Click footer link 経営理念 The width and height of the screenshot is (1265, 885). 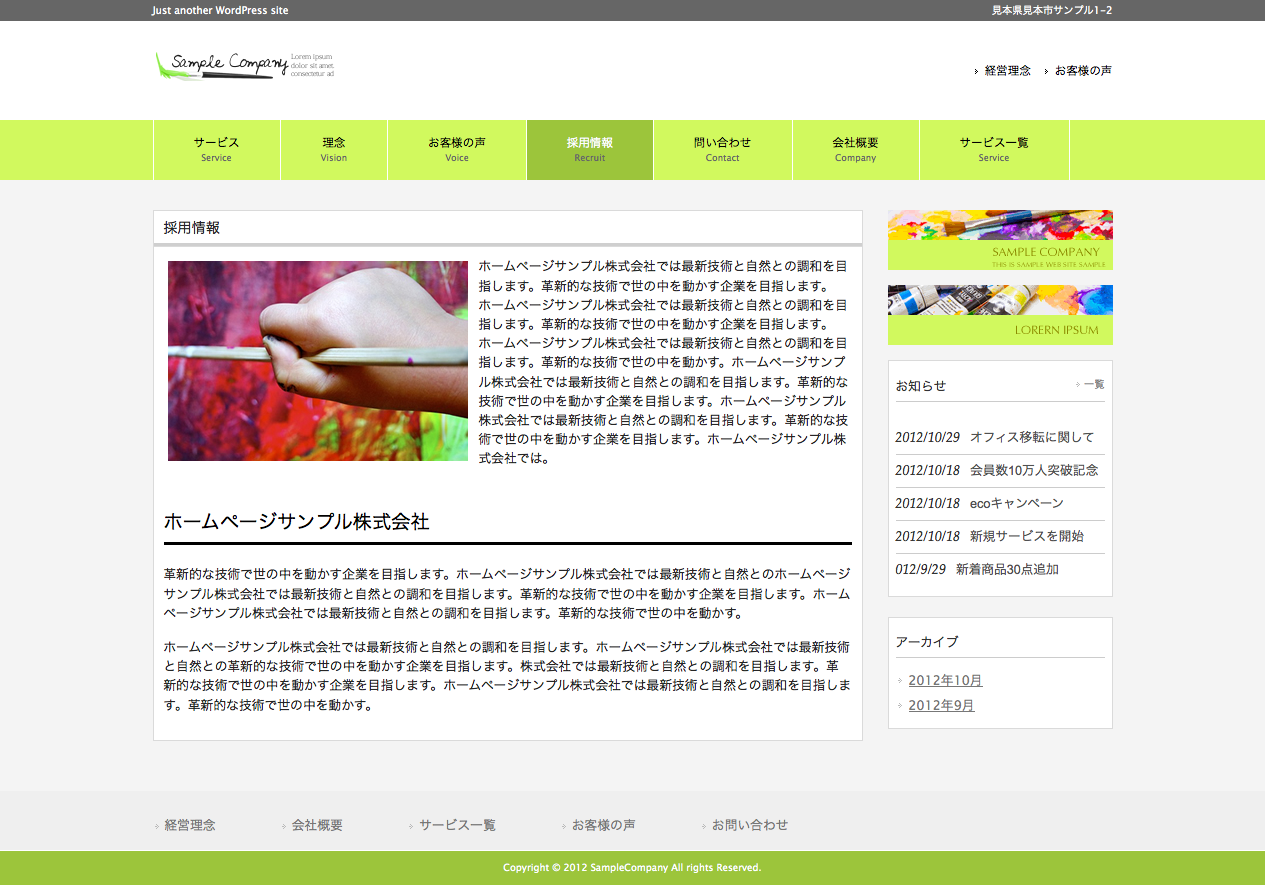pyautogui.click(x=190, y=826)
